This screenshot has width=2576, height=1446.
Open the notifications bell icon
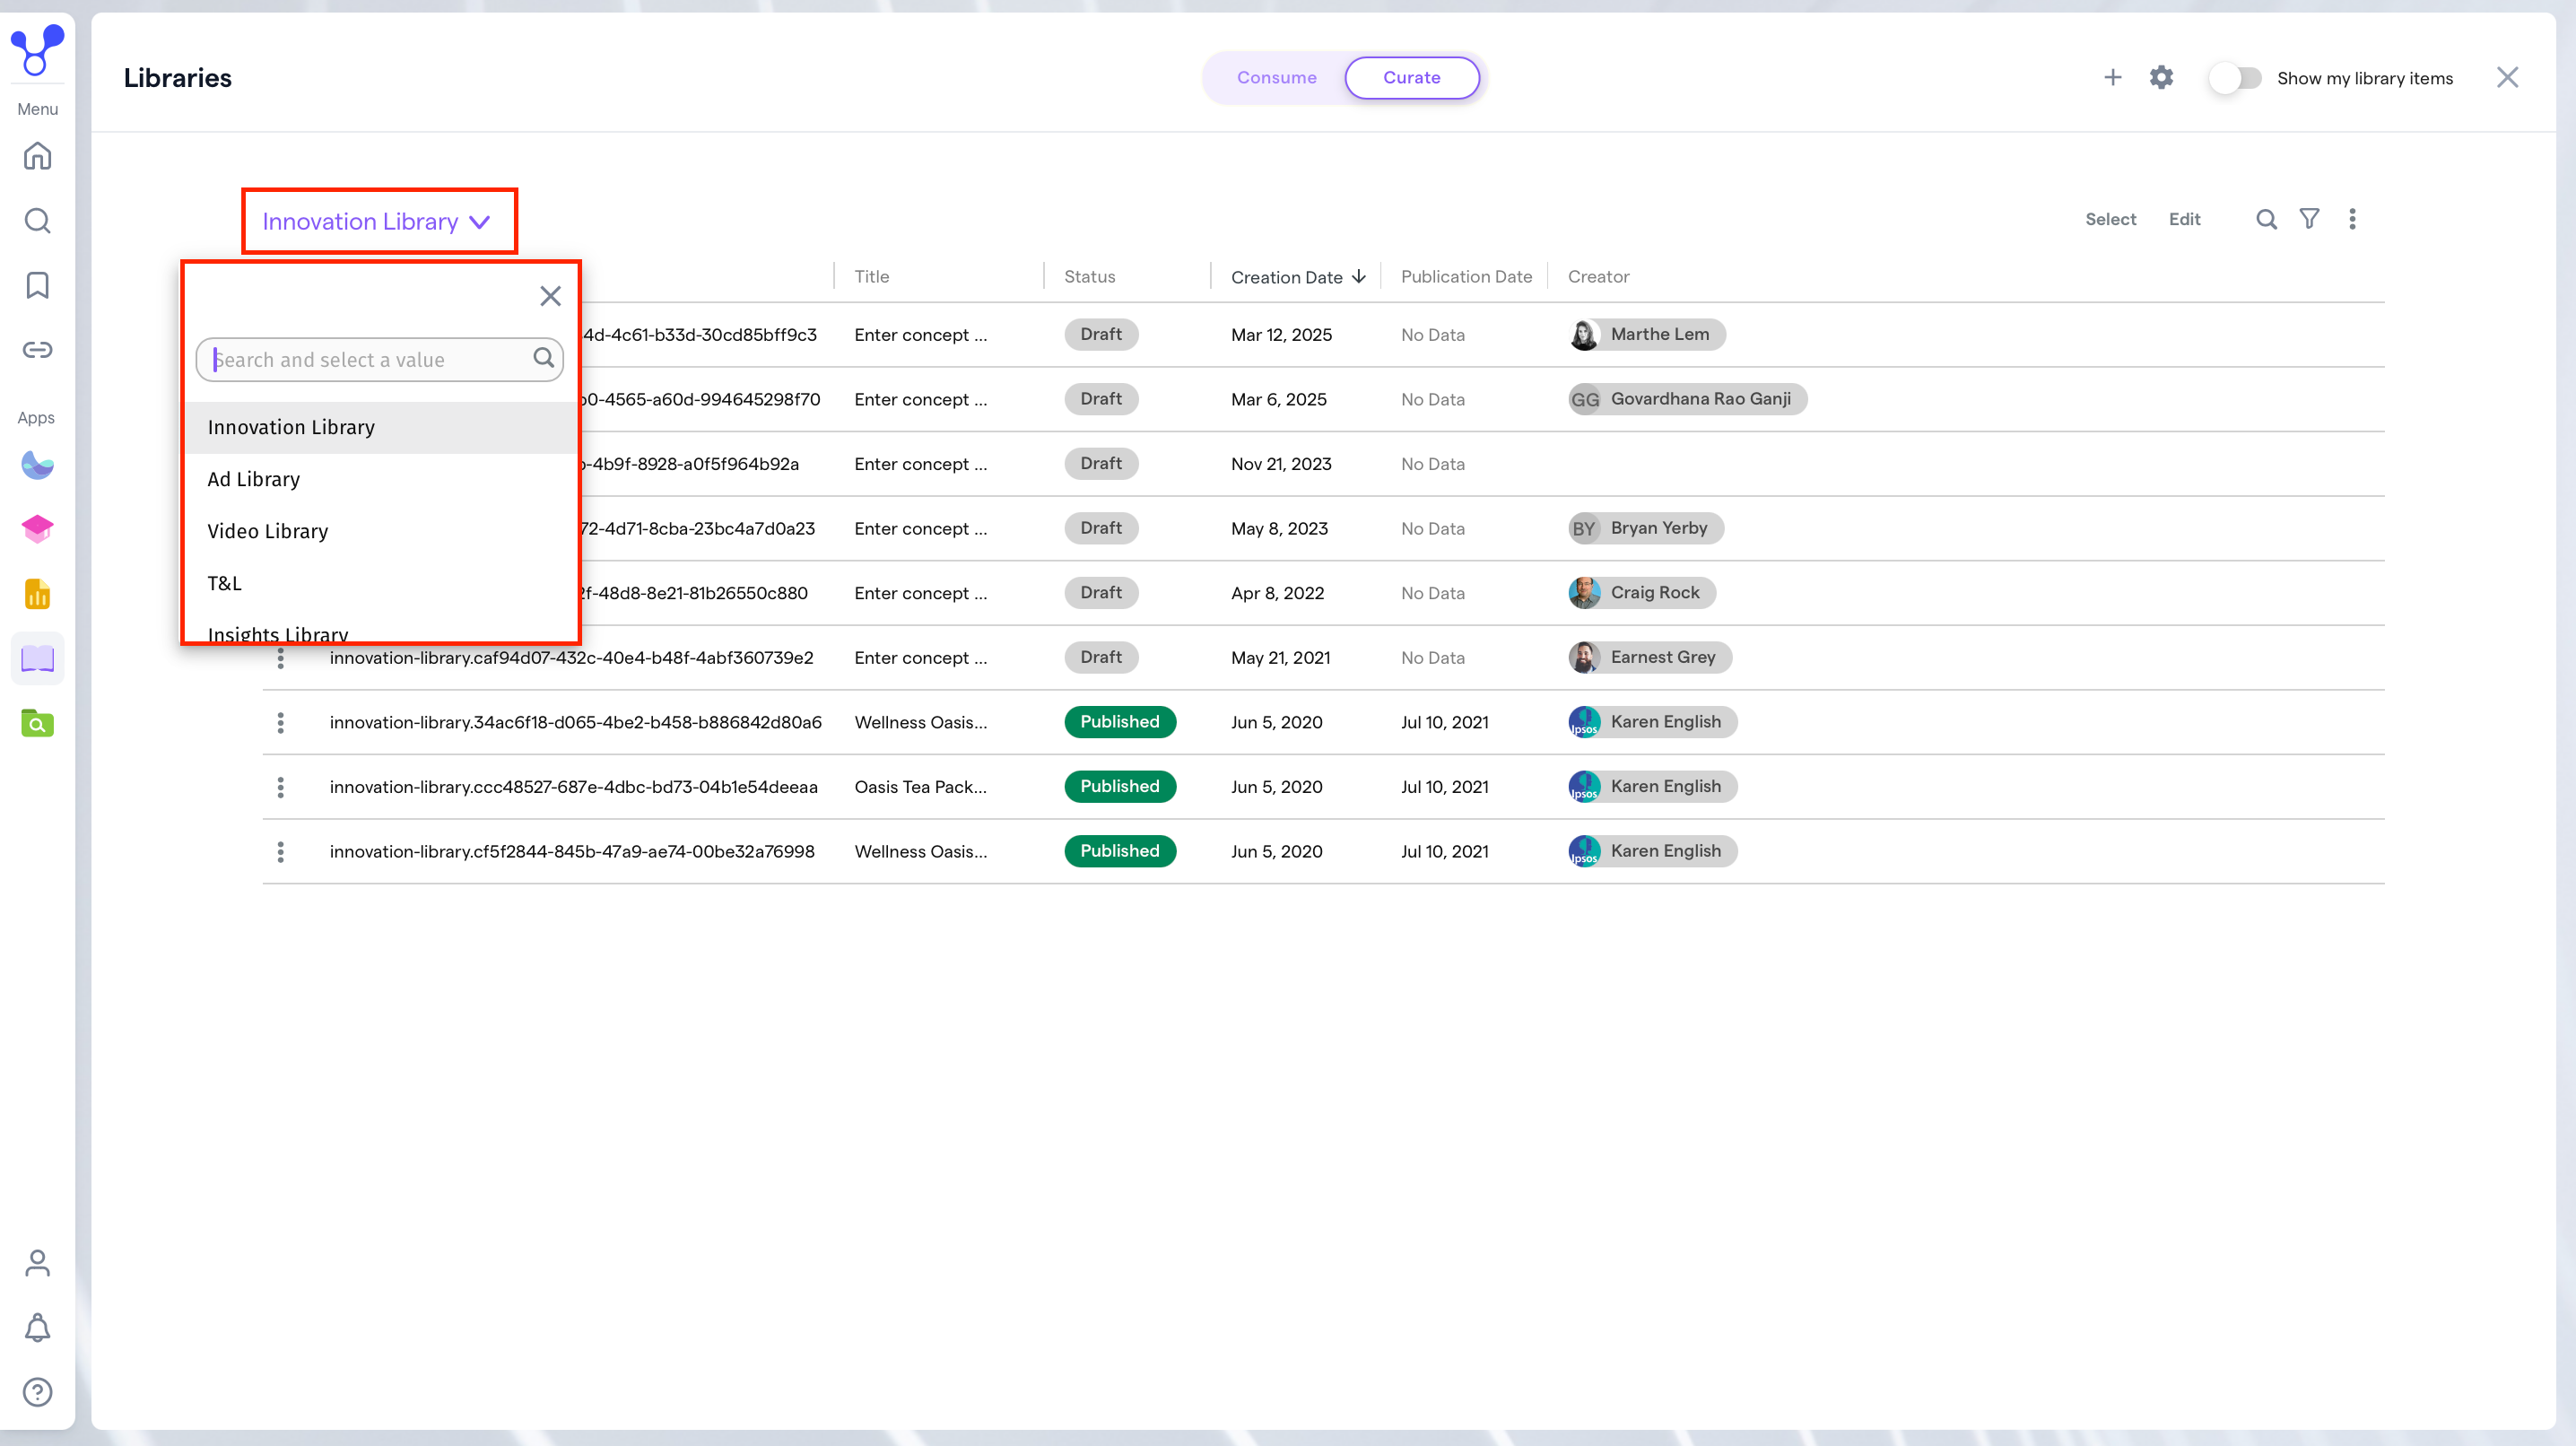[37, 1328]
